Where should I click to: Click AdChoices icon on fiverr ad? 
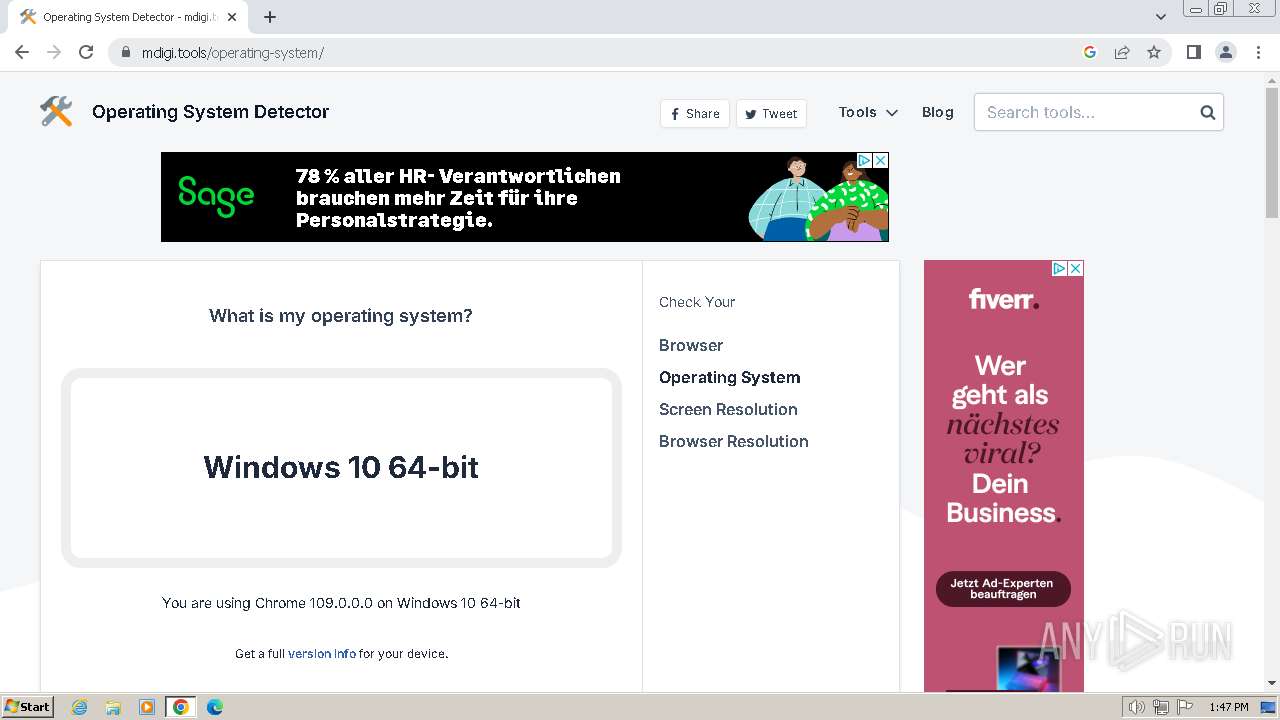1060,268
